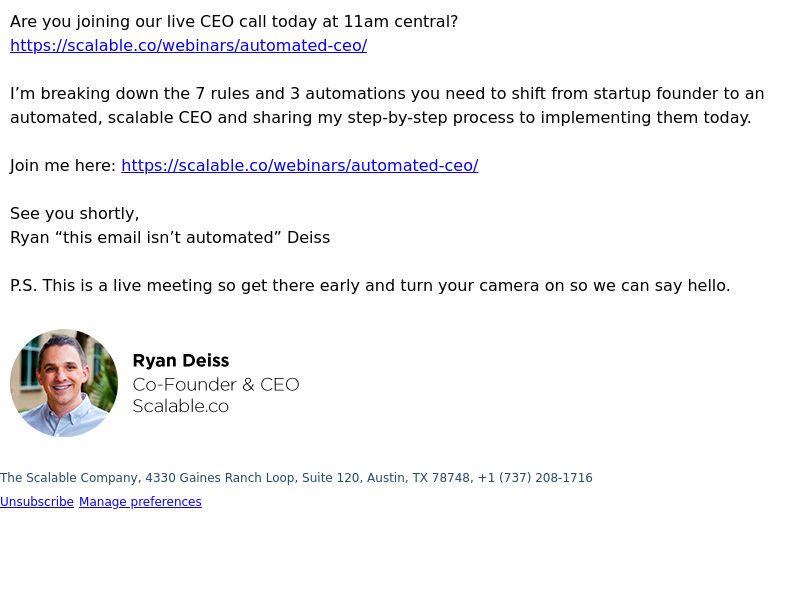Click the 'Co-Founder & CEO' title text
This screenshot has width=800, height=600.
click(216, 385)
